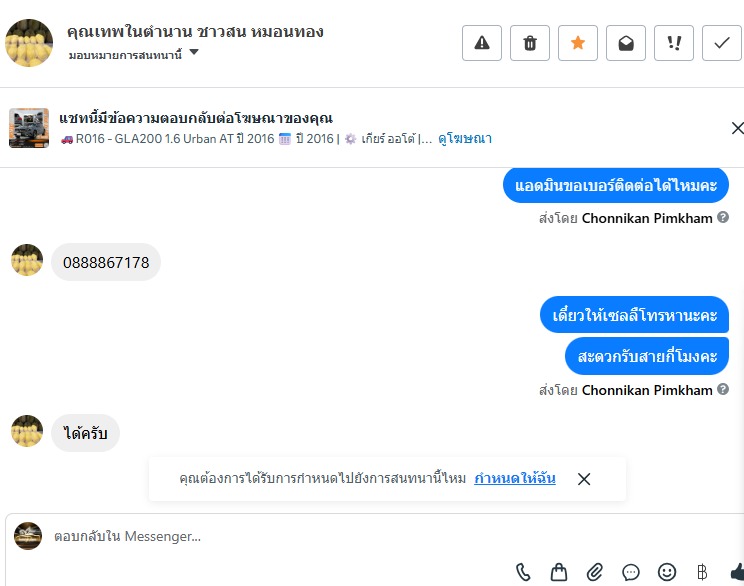Screen dimensions: 744x586
Task: Toggle the orange star follow-up marker
Action: point(578,43)
